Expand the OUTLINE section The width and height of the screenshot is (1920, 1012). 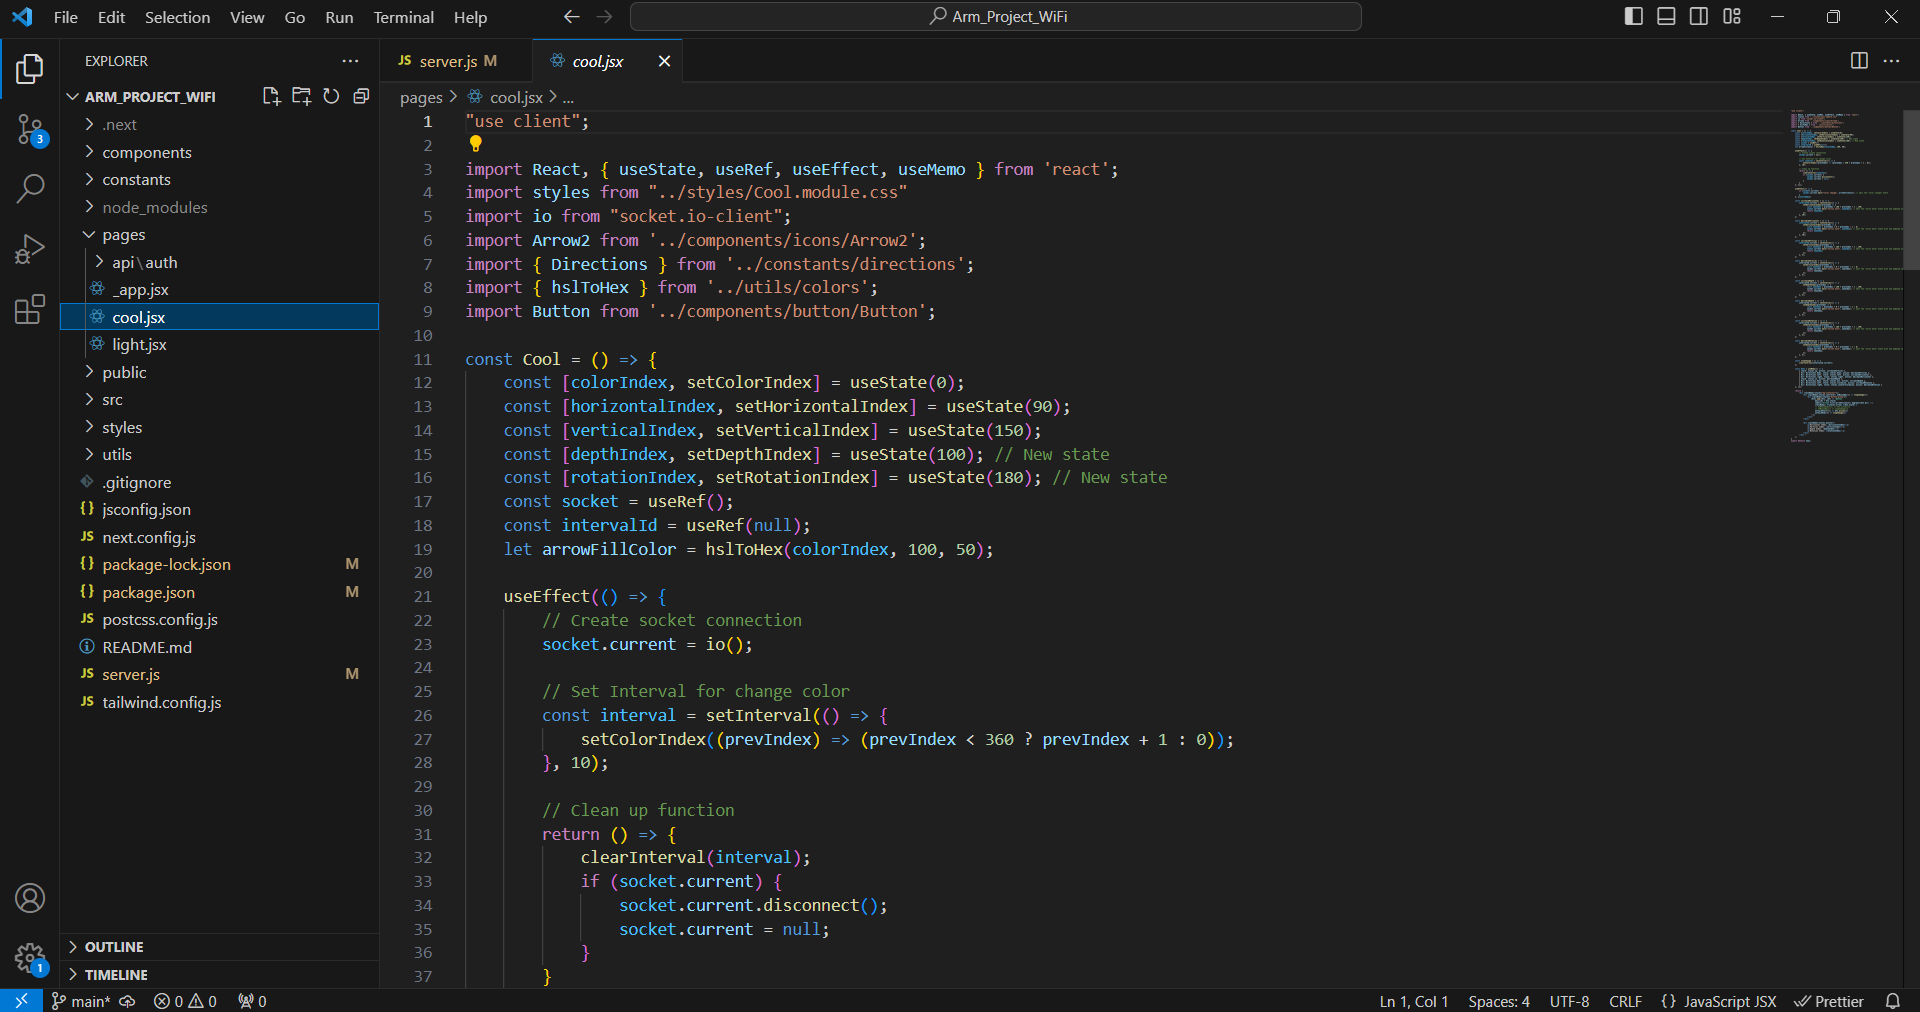tap(114, 947)
